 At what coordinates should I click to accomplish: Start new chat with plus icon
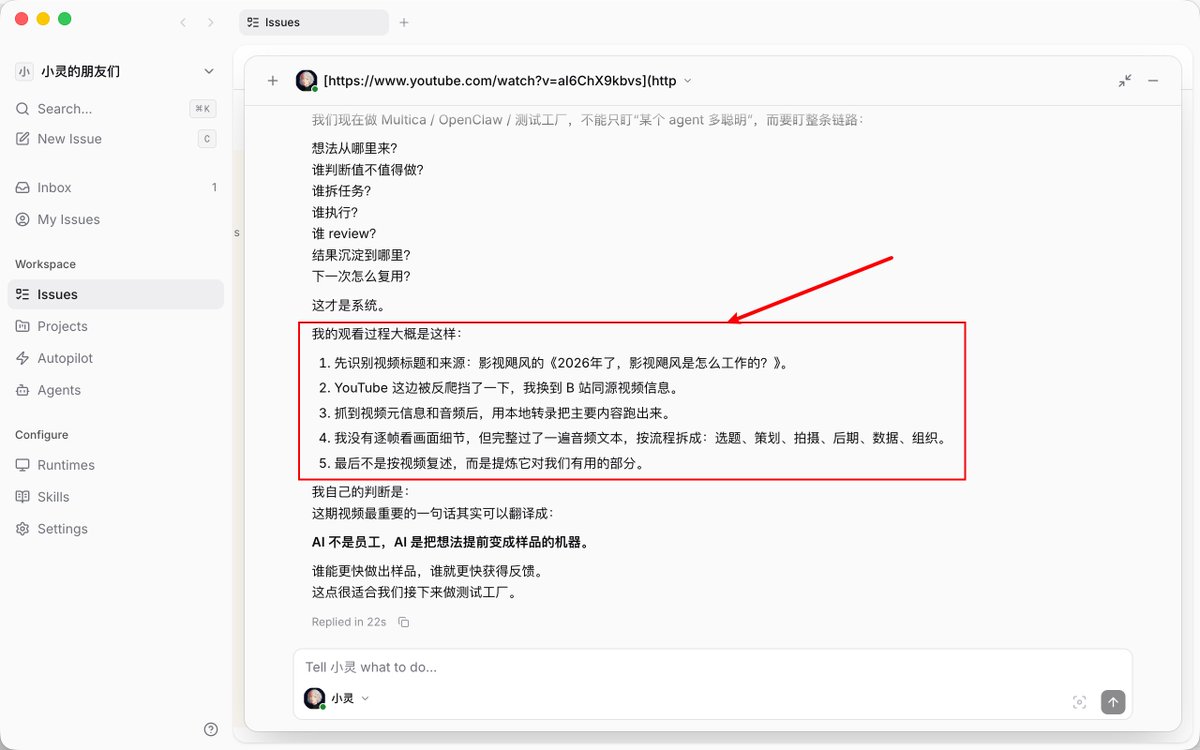pyautogui.click(x=272, y=81)
